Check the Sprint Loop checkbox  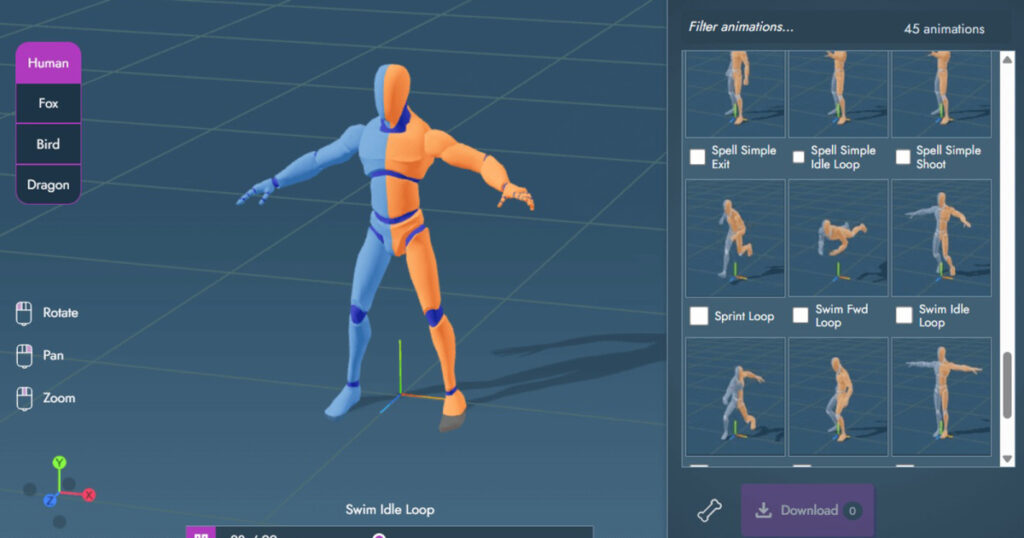pos(699,316)
